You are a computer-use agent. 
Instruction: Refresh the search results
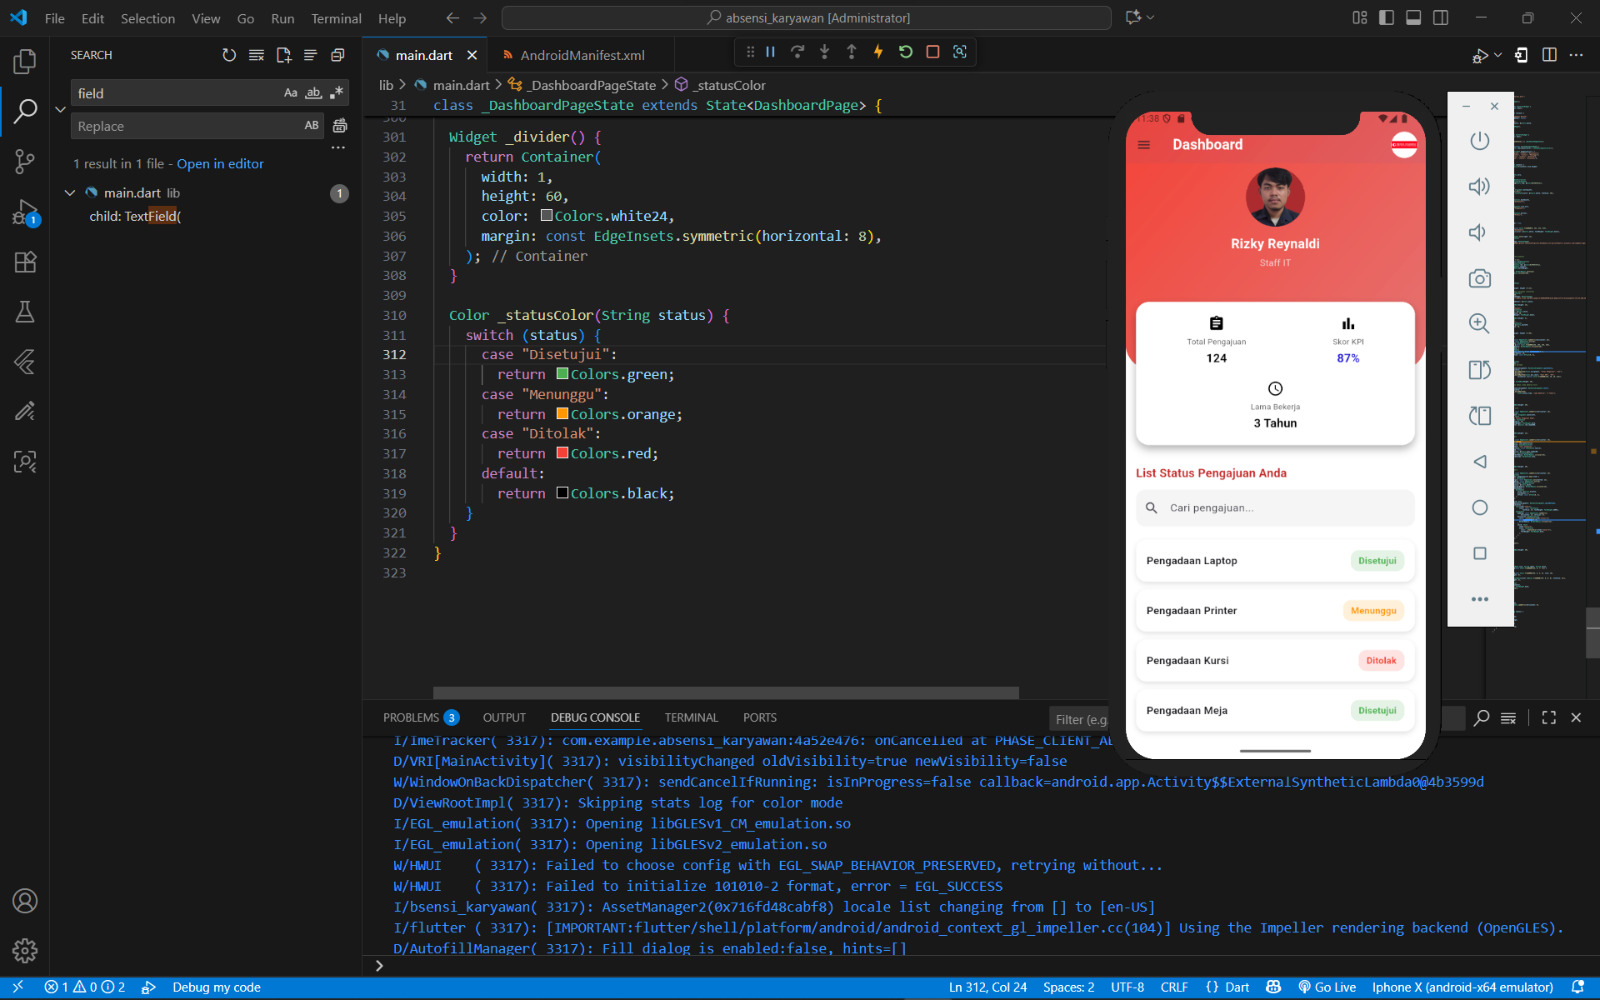(x=229, y=55)
